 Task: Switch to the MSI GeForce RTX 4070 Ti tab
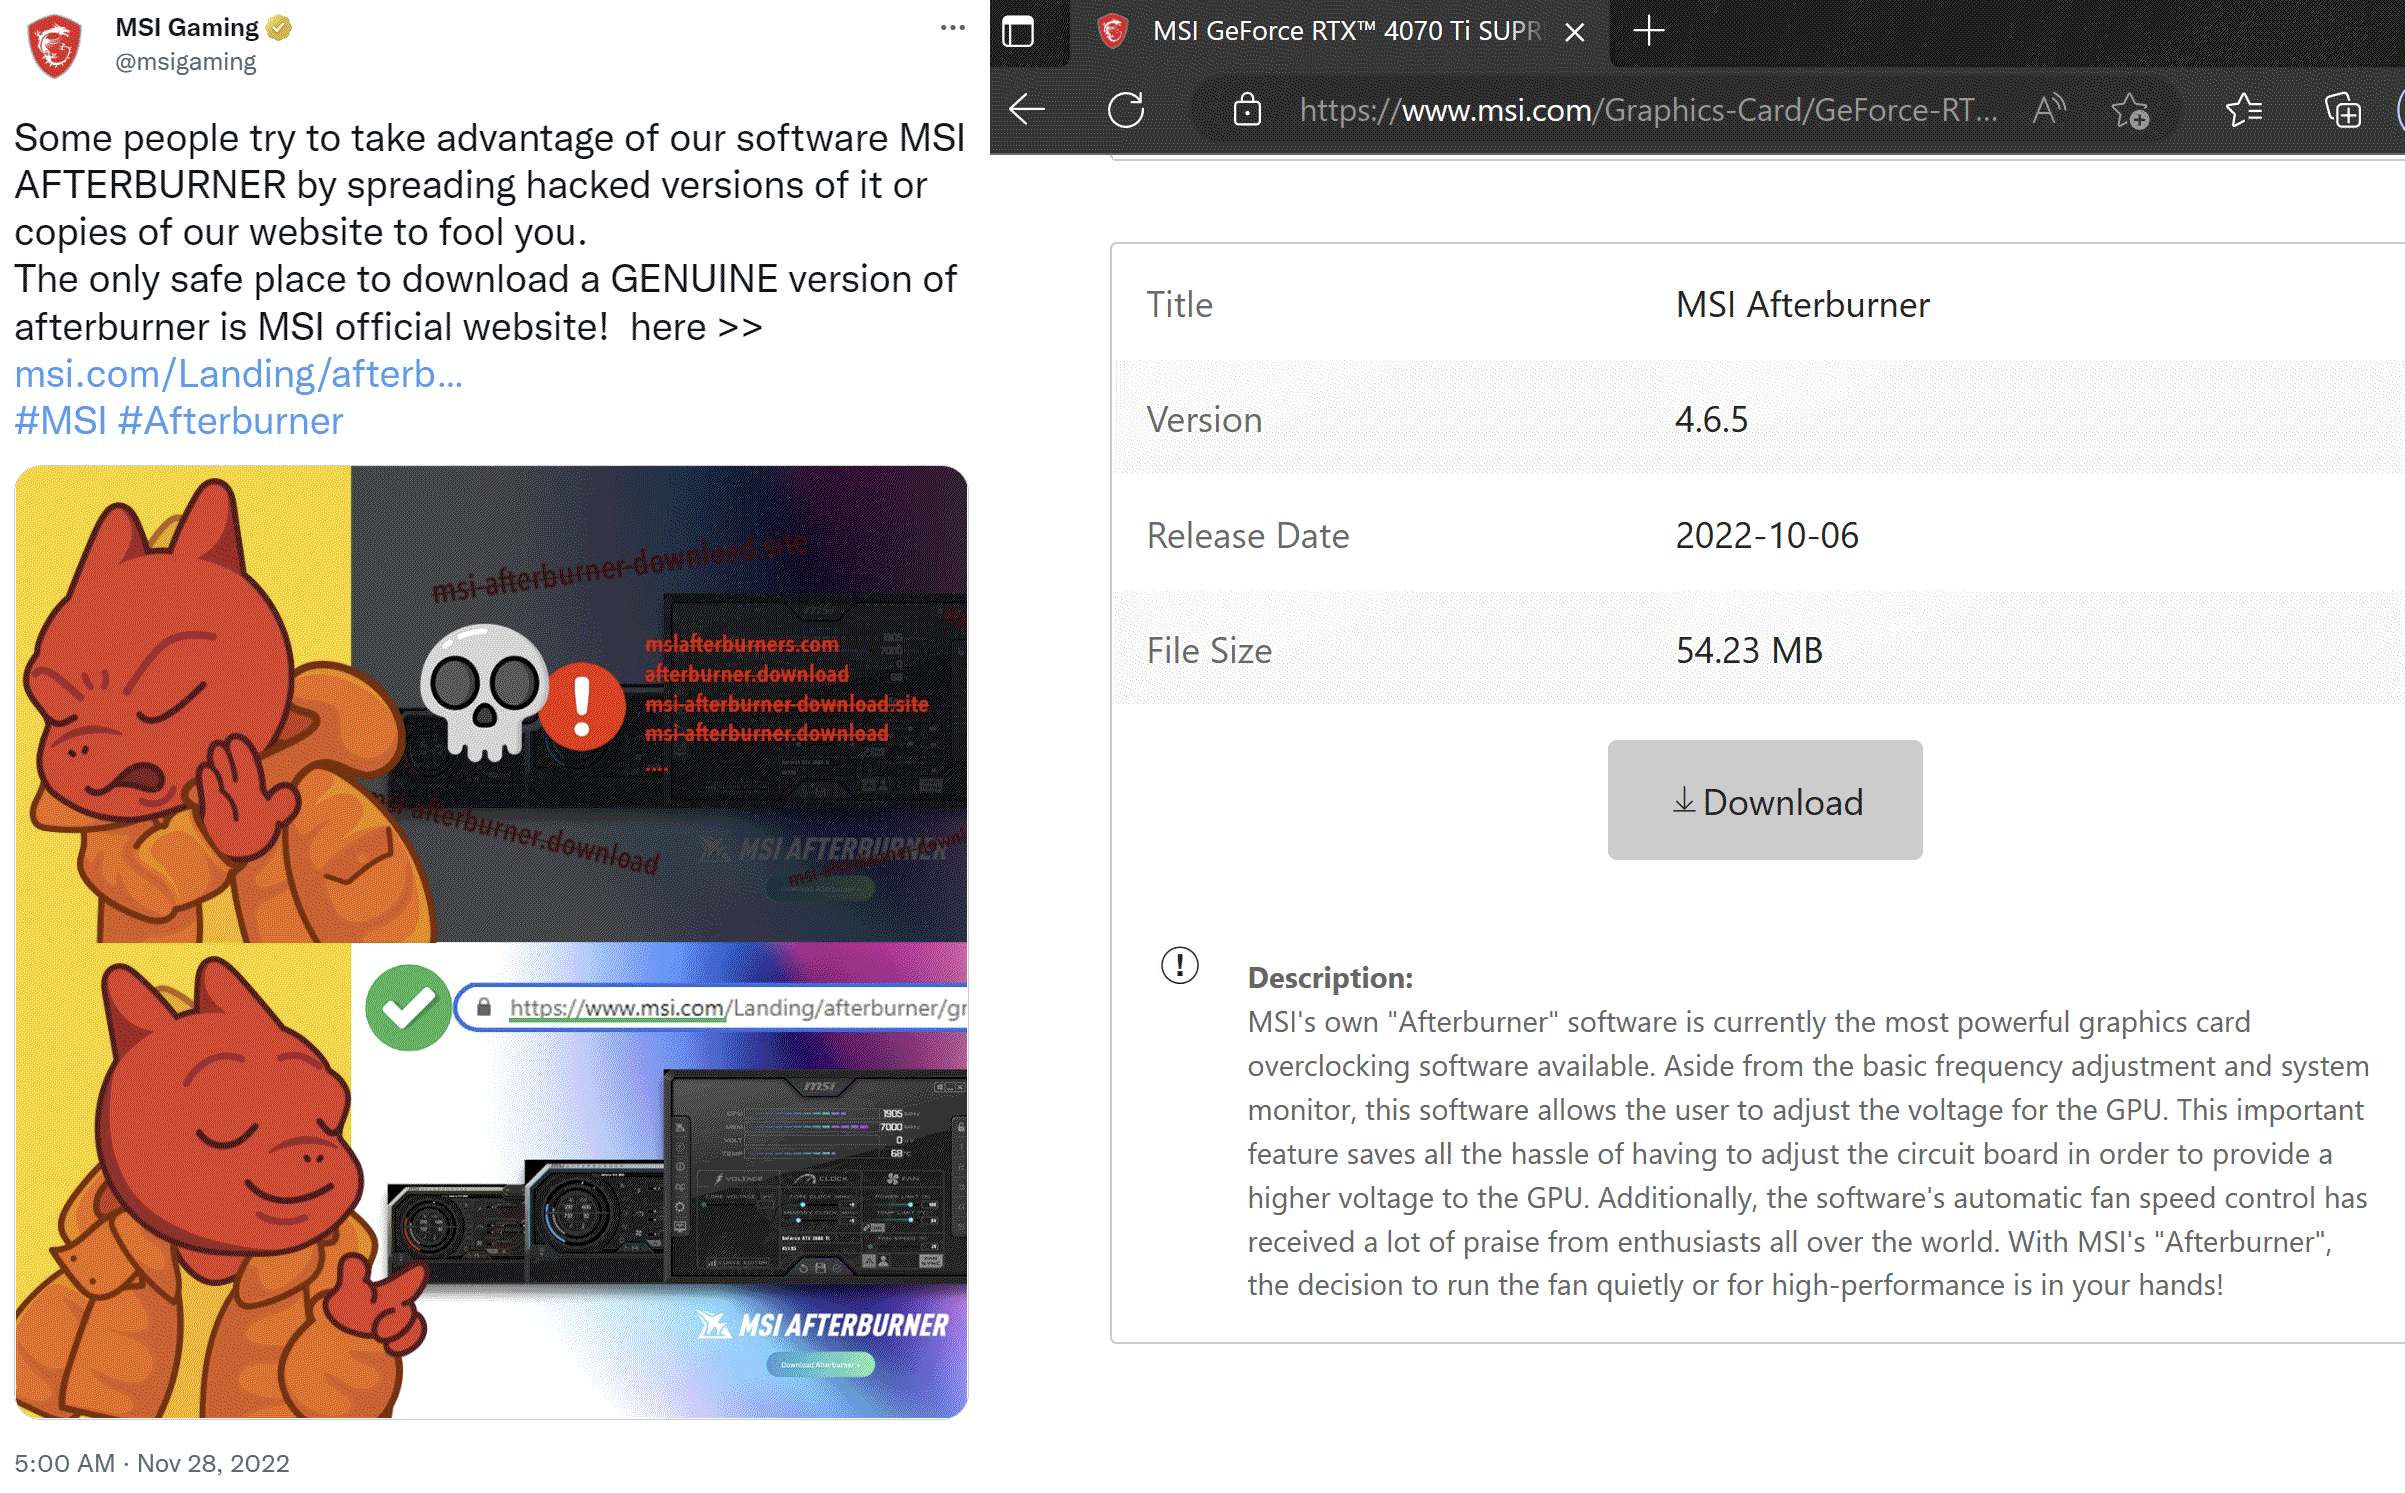tap(1340, 31)
